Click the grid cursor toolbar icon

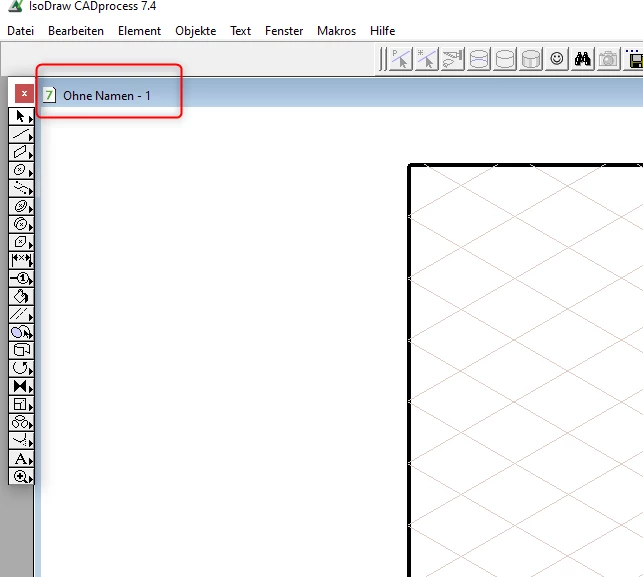tap(426, 59)
